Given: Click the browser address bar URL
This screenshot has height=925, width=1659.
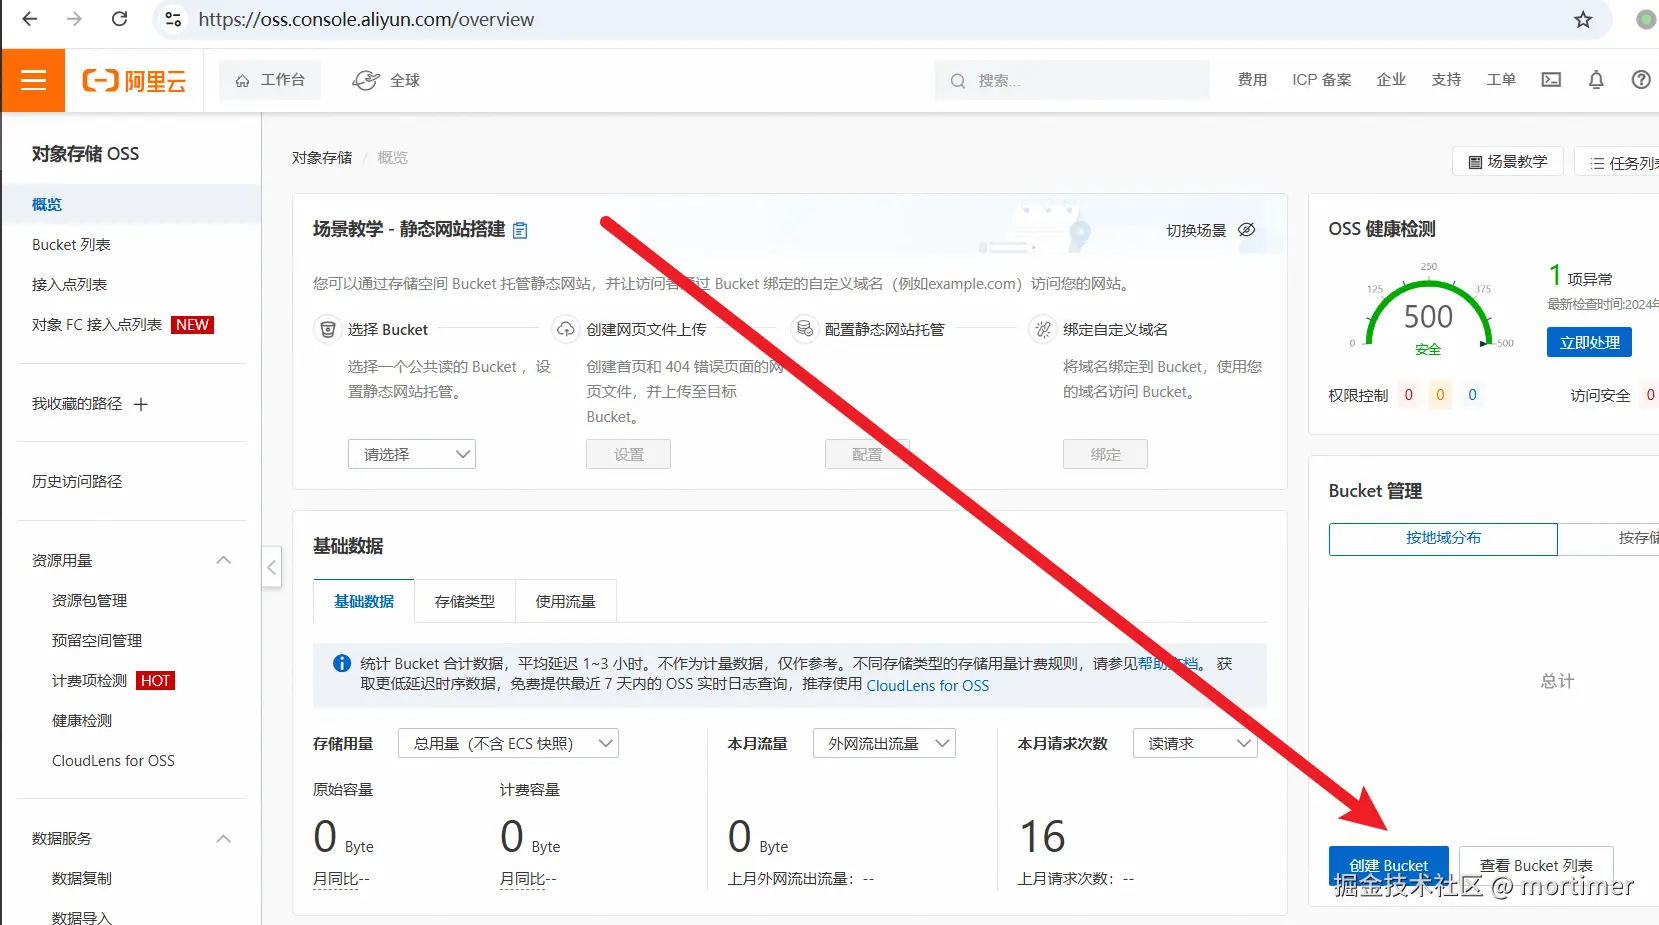Looking at the screenshot, I should click(x=366, y=19).
